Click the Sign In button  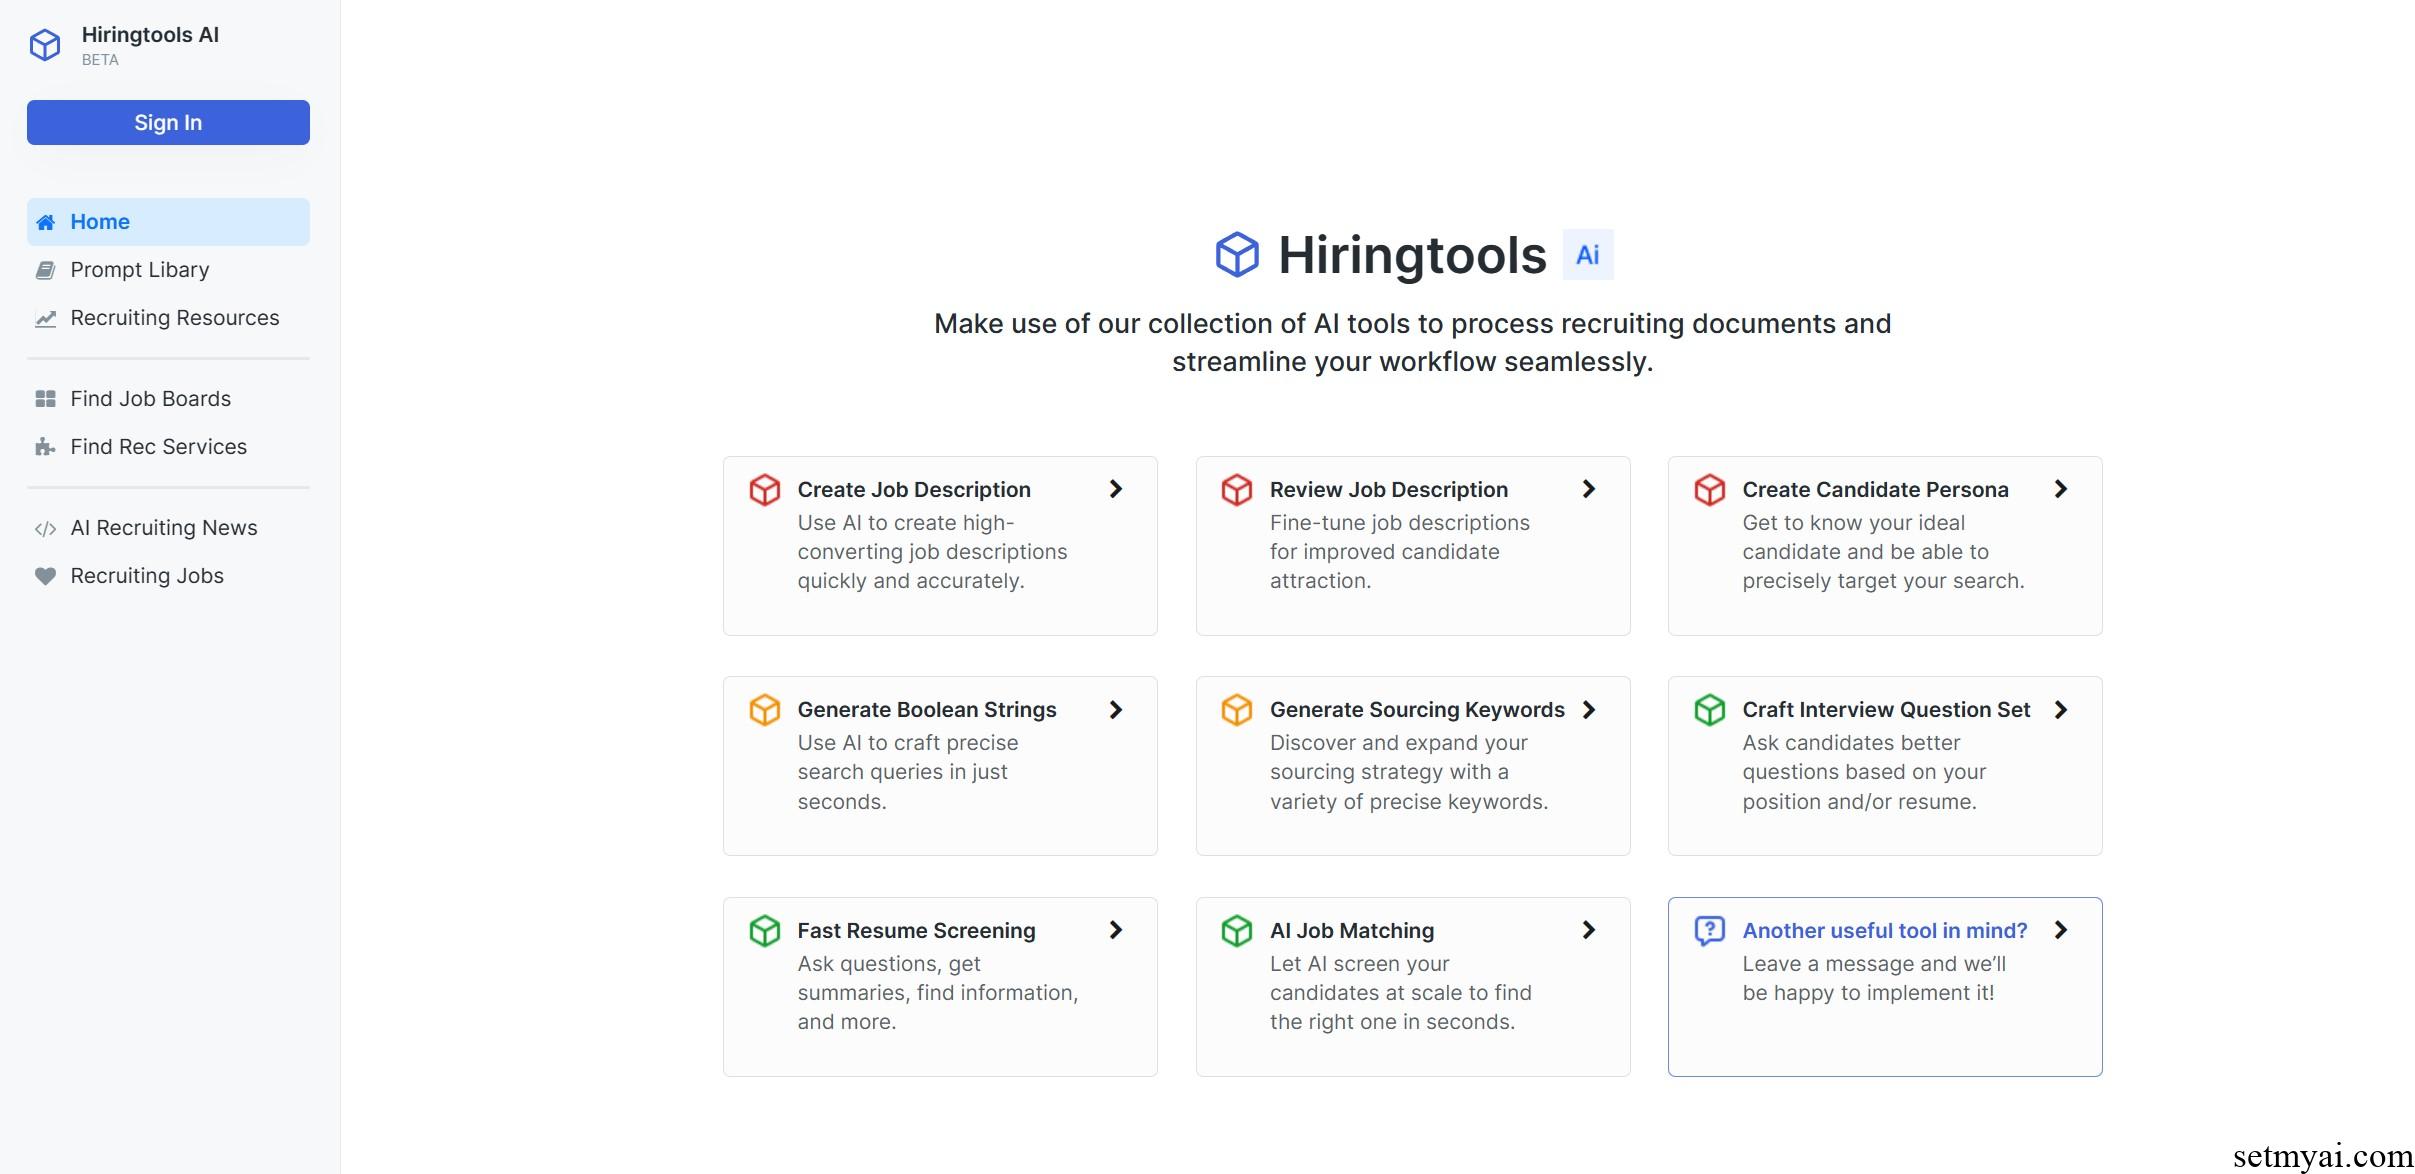pyautogui.click(x=168, y=122)
